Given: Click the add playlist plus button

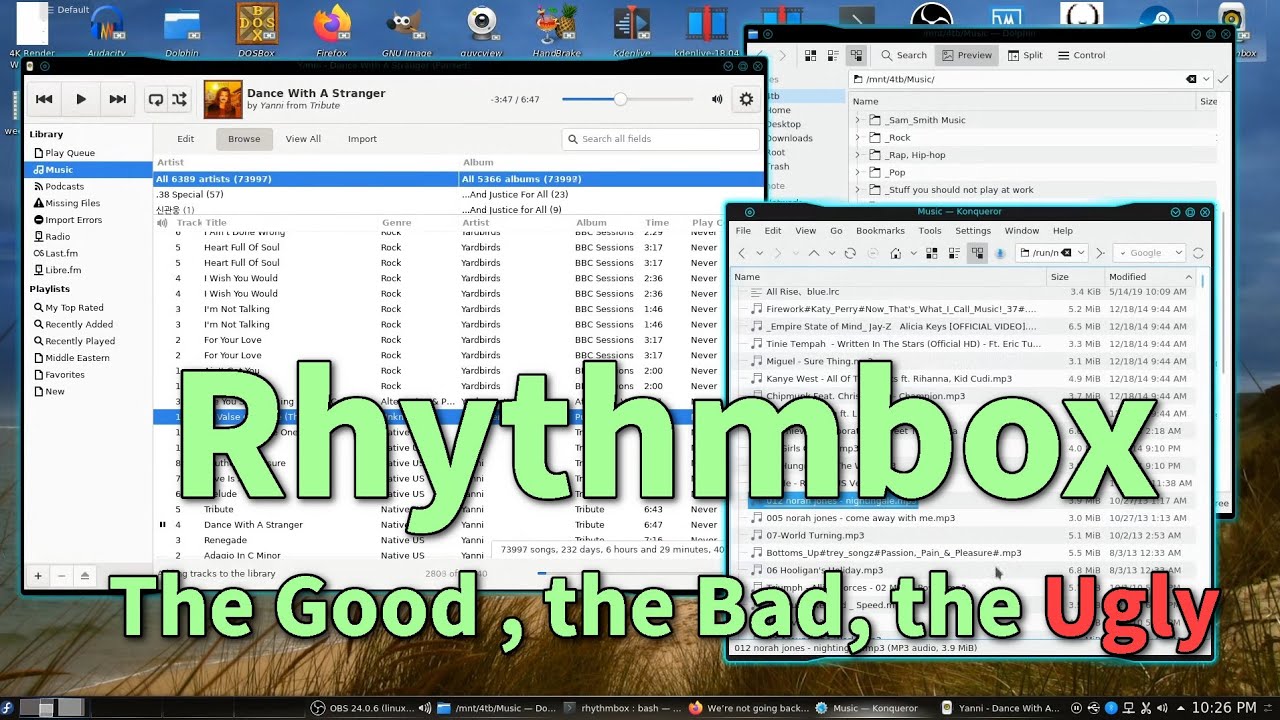Looking at the screenshot, I should tap(38, 576).
